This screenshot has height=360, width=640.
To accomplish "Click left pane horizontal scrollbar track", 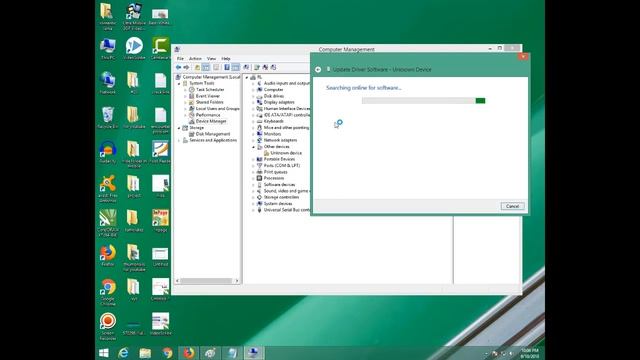I will 206,281.
